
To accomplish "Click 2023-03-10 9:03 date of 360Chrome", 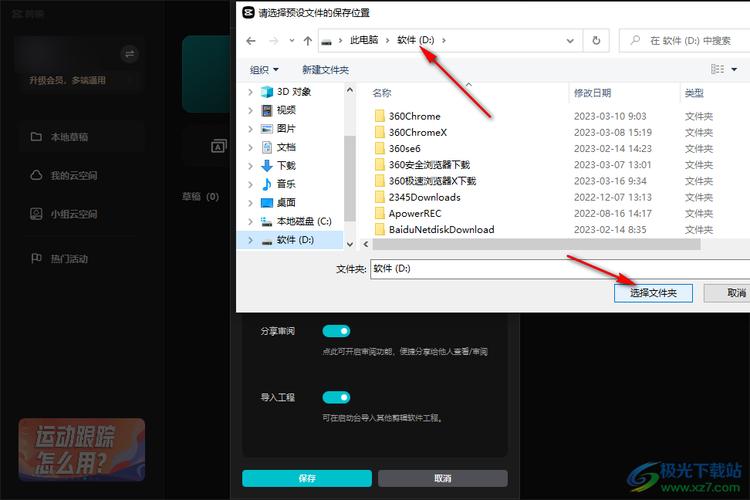I will click(610, 116).
